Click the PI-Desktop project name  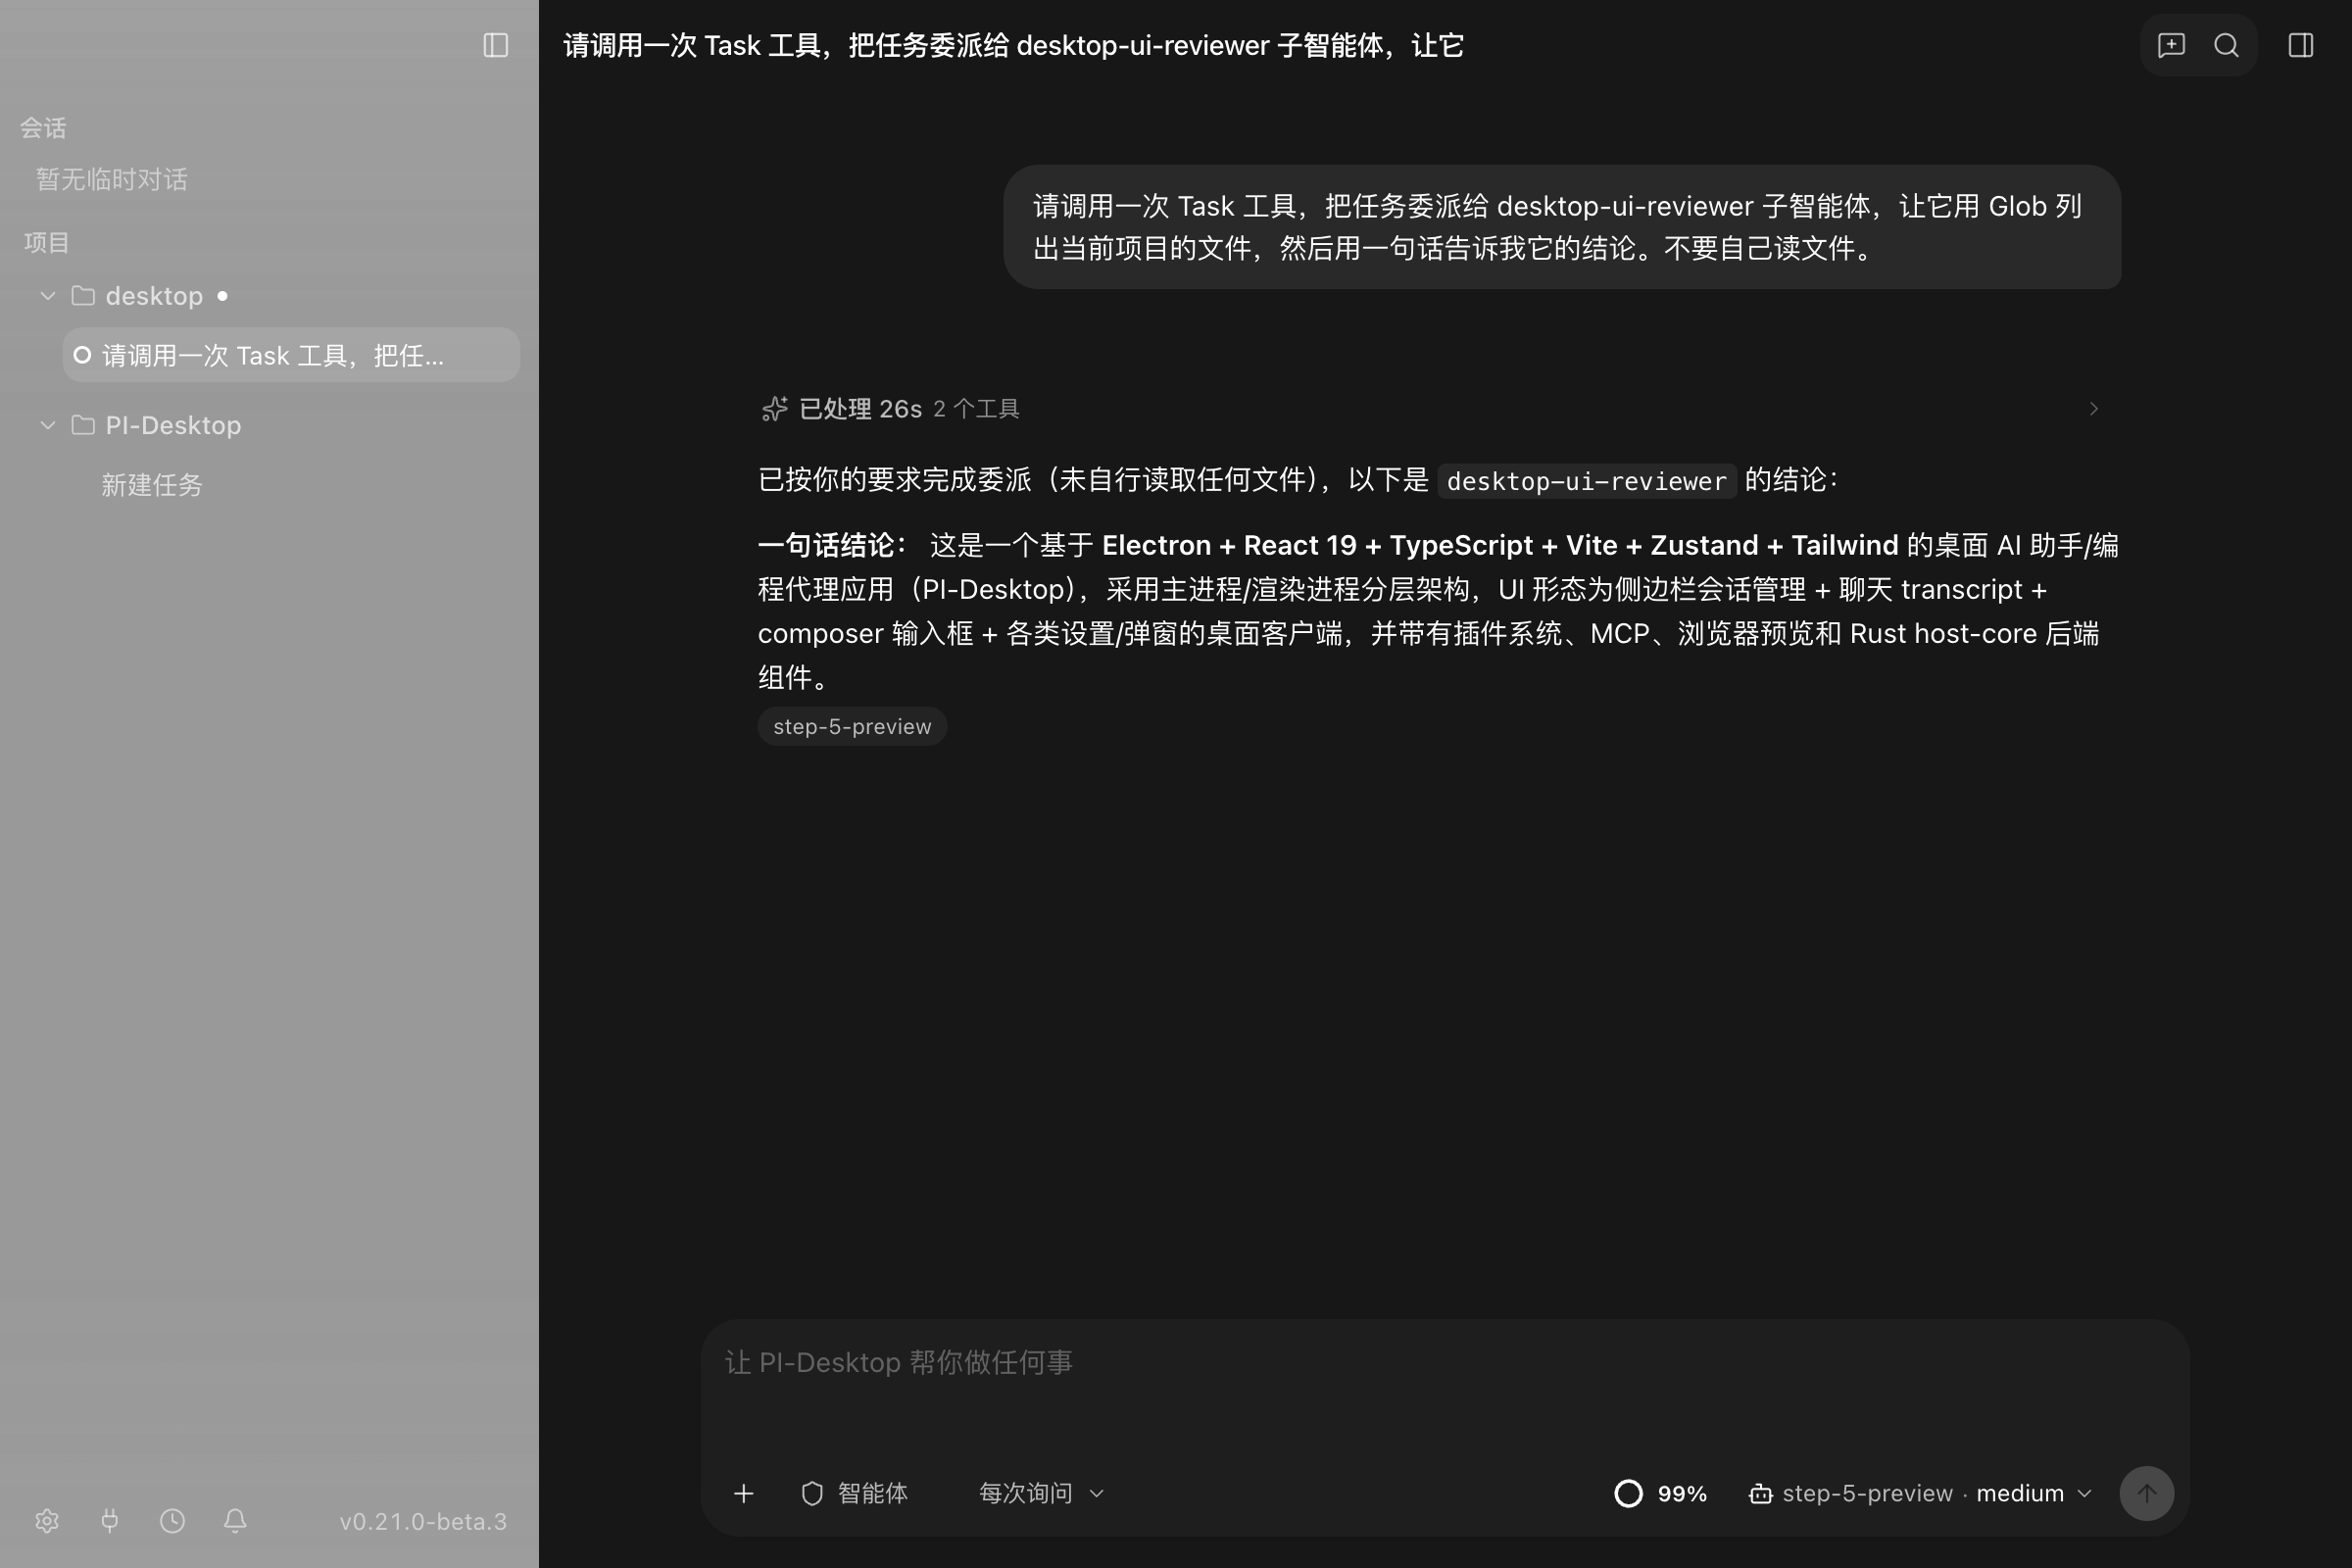pos(173,425)
